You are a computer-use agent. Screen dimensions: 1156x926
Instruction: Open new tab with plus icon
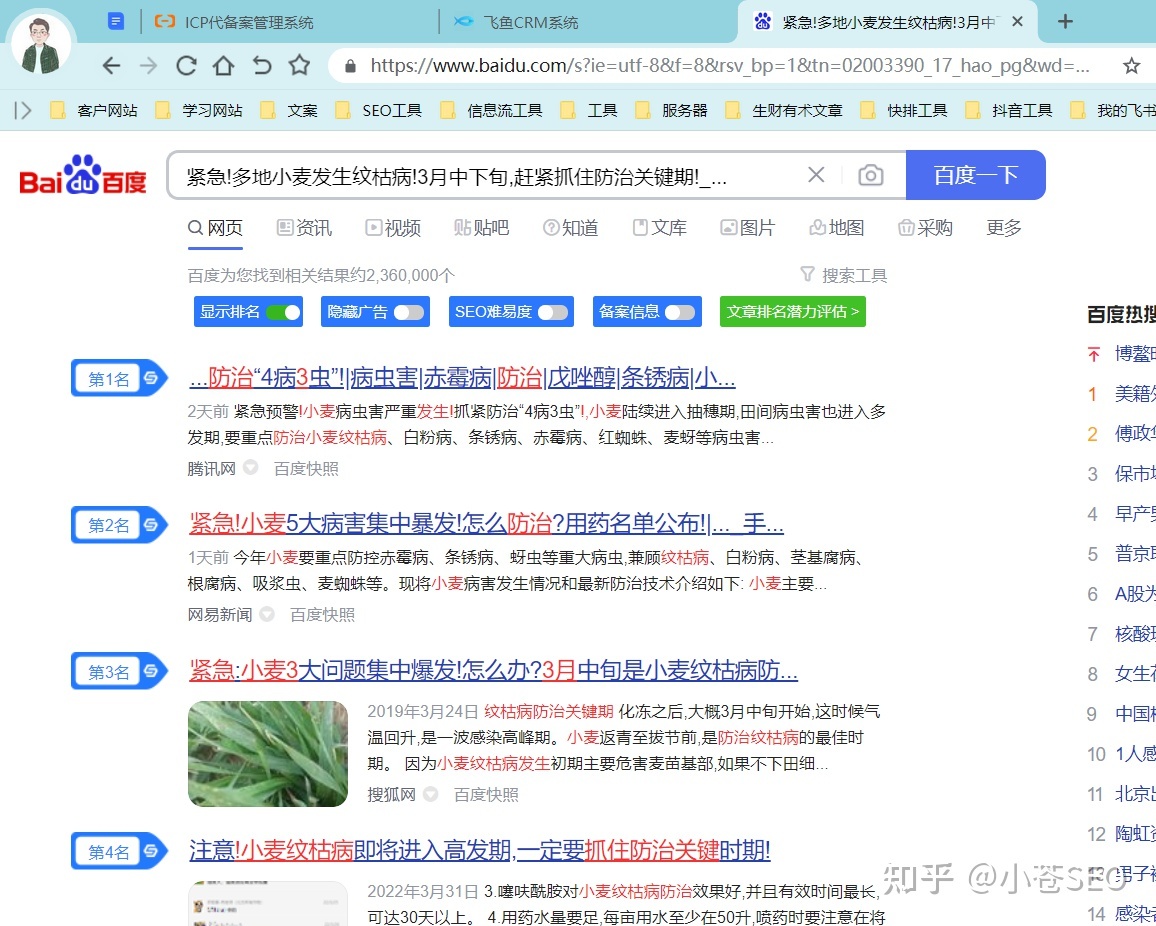pyautogui.click(x=1065, y=22)
